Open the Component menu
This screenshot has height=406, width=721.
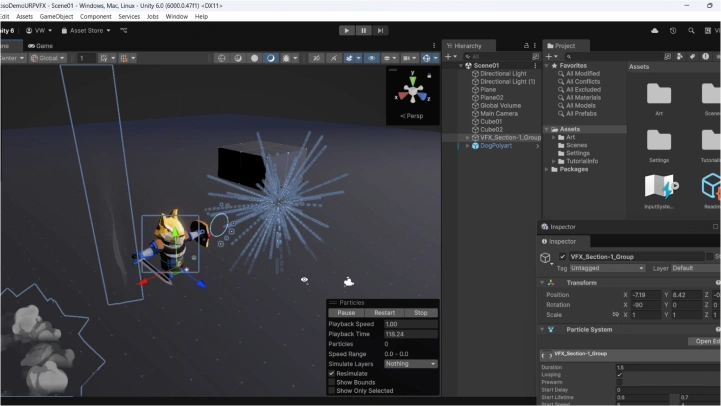click(96, 17)
